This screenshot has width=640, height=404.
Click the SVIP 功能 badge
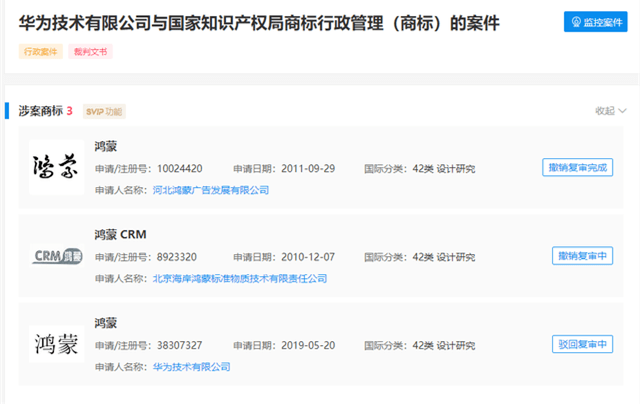coord(104,111)
